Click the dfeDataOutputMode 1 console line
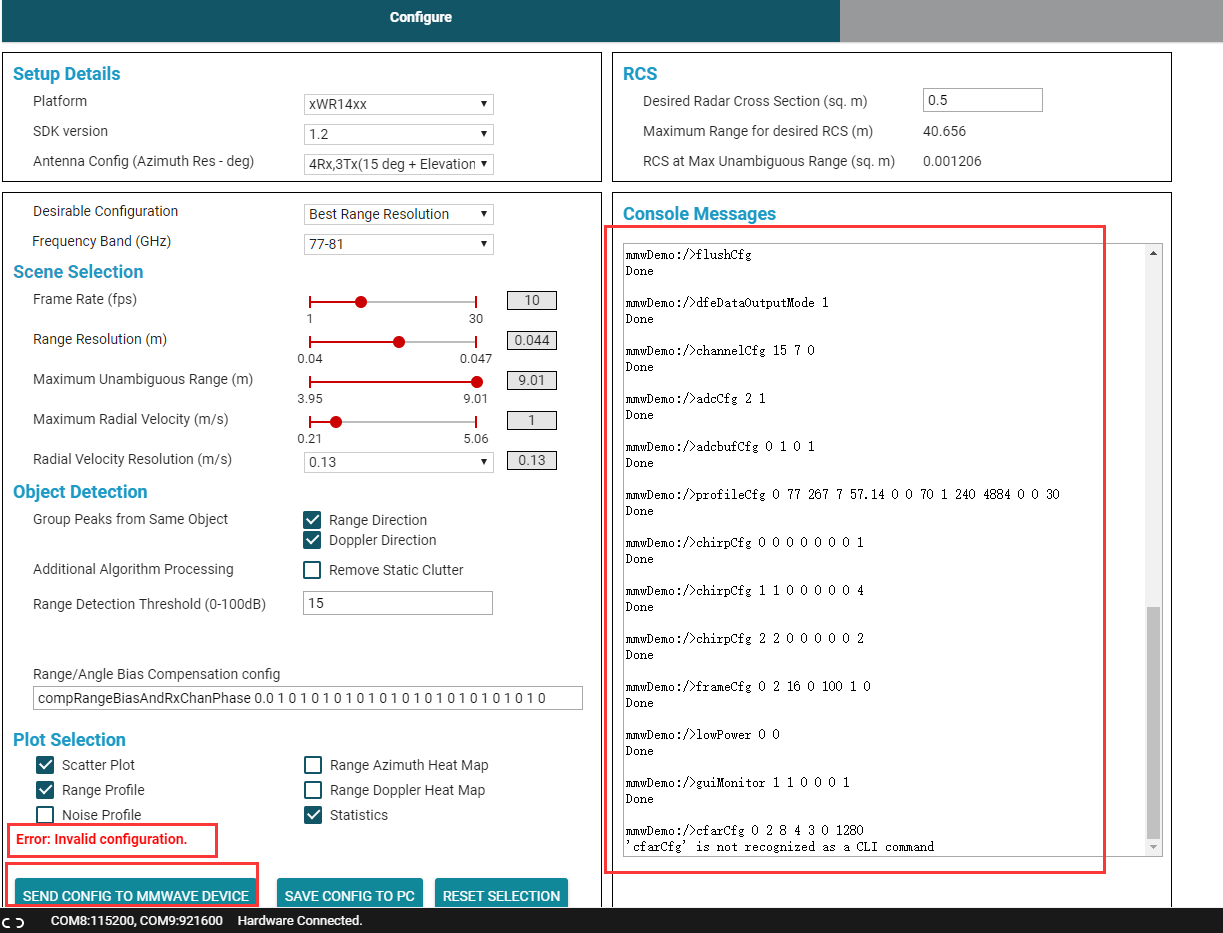The width and height of the screenshot is (1223, 933). (x=727, y=303)
